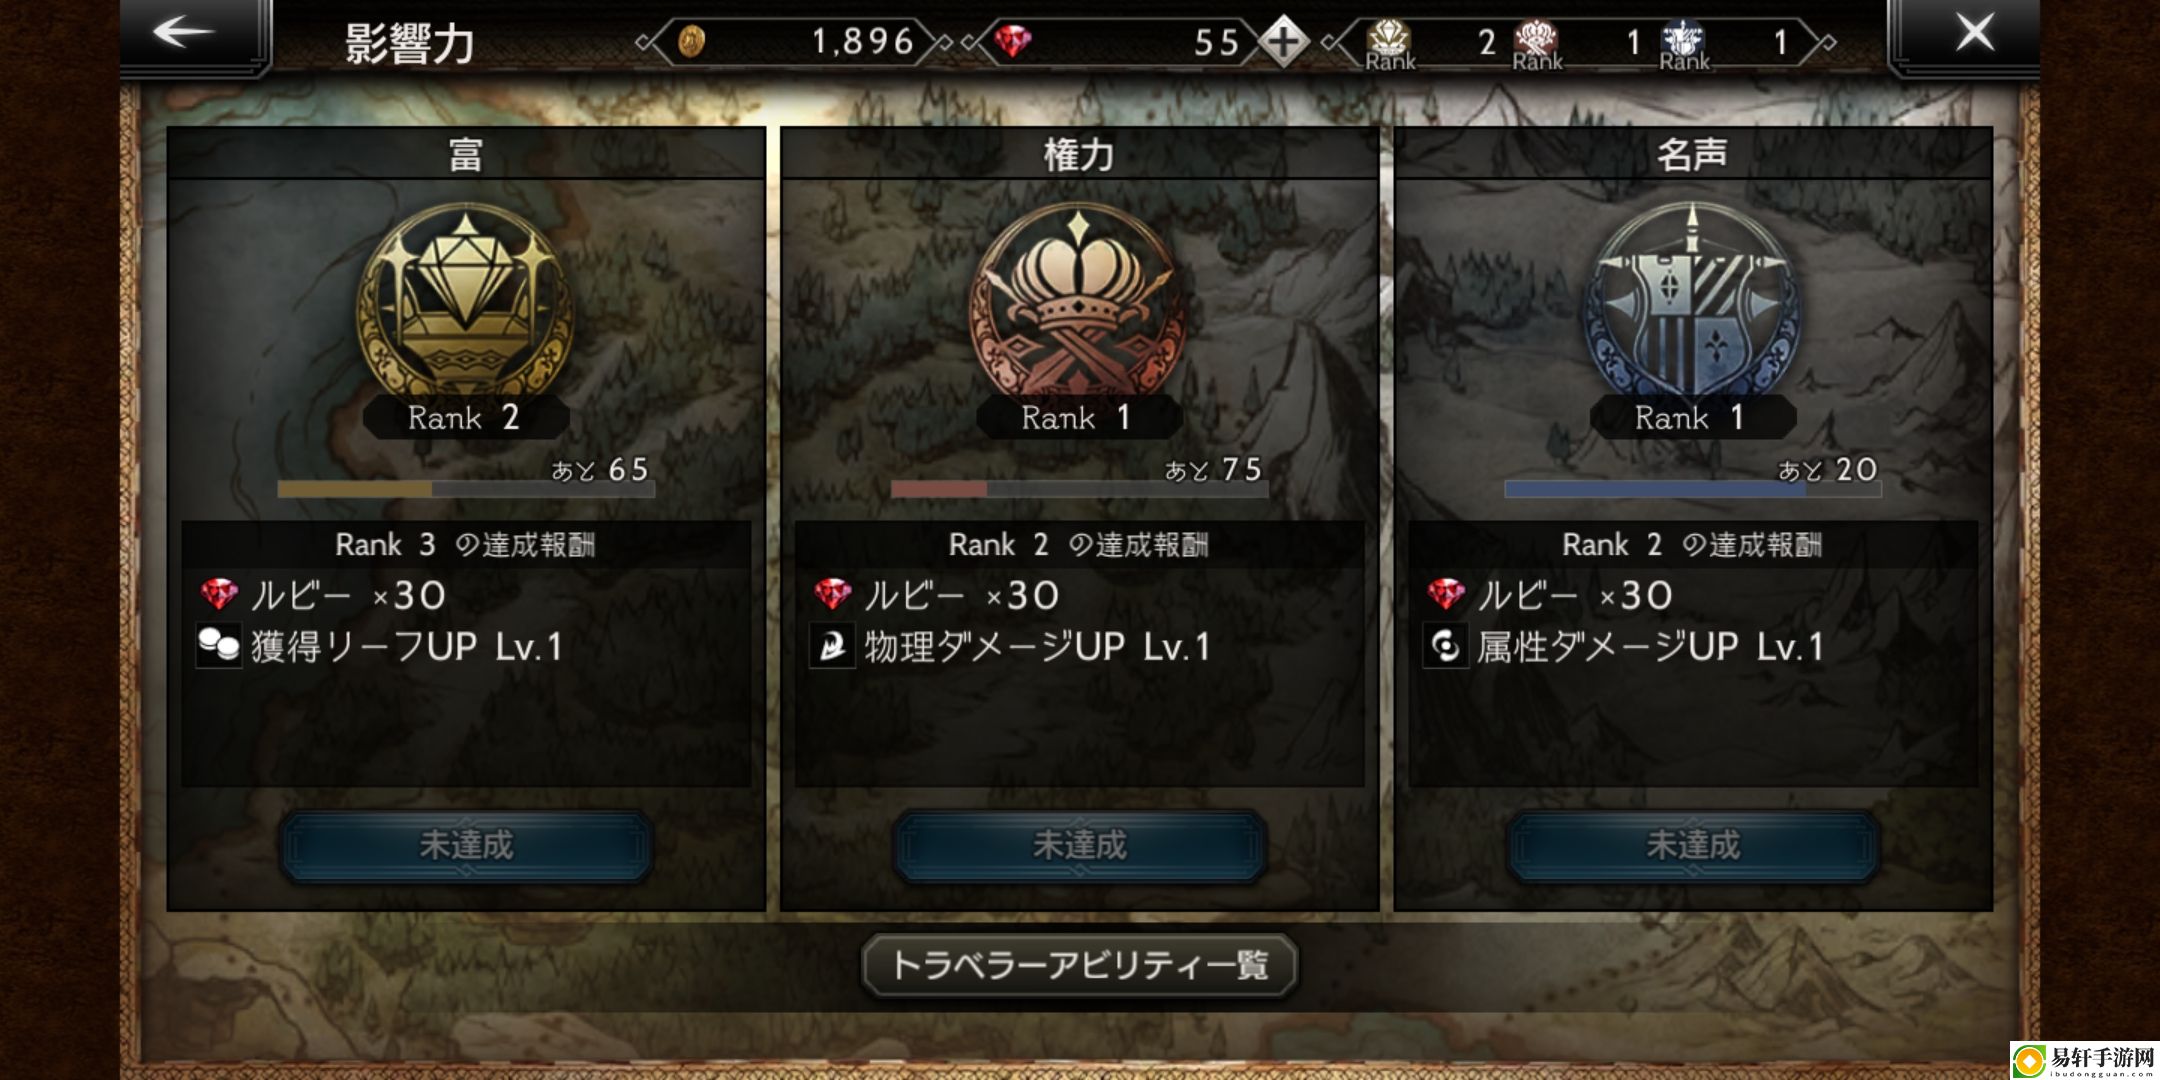Viewport: 2160px width, 1080px height.
Task: Tap the 獲得リーフUP Lv.1 reward icon
Action: [219, 646]
